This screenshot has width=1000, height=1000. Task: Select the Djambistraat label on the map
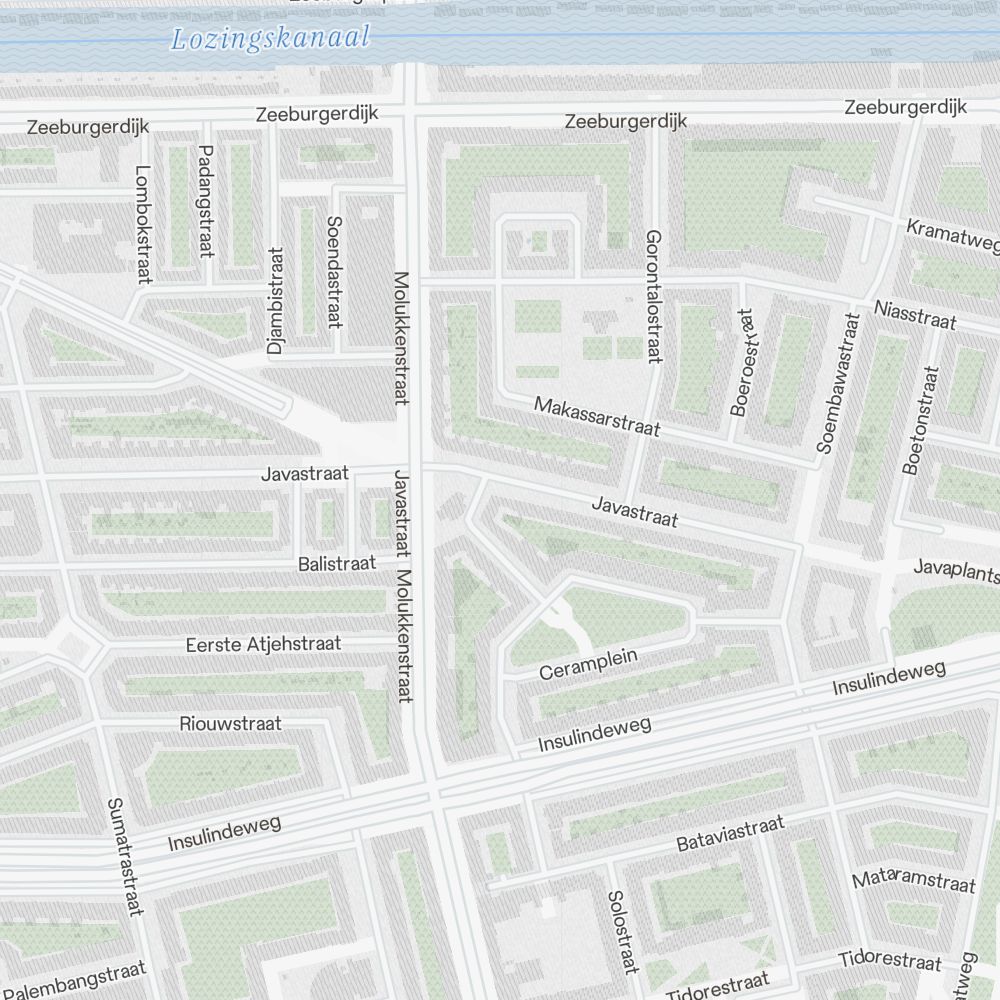pos(275,301)
